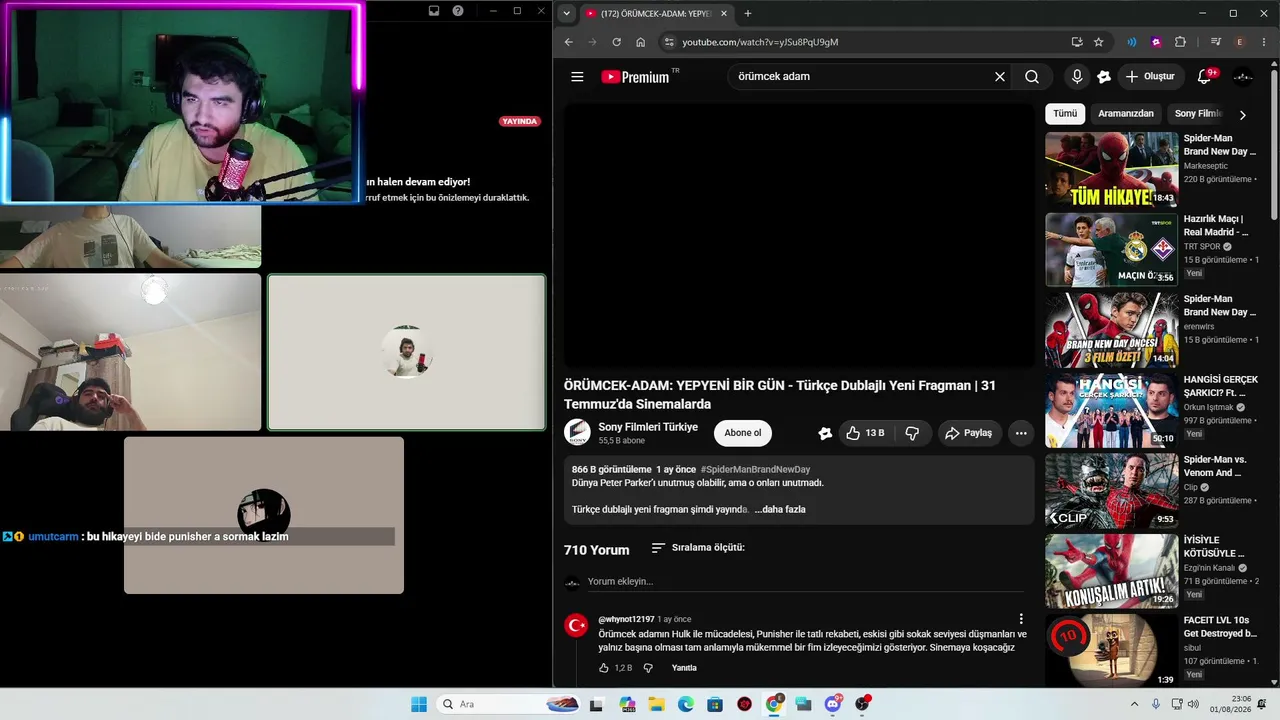This screenshot has width=1280, height=720.
Task: Select the Sony Filmleri filter chip
Action: point(1198,114)
